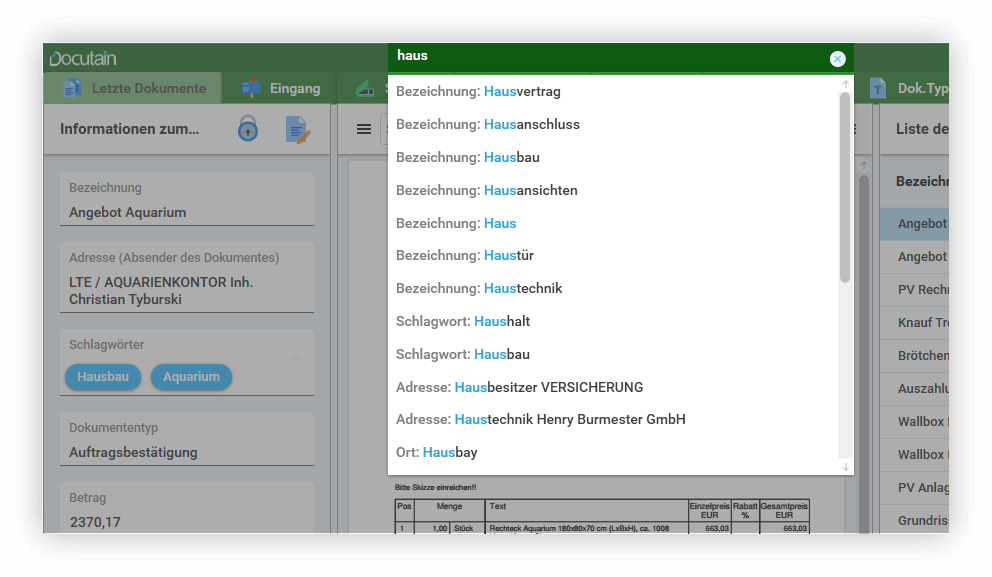This screenshot has height=577, width=992.
Task: Click the scroll down arrow in the suggestion list
Action: pyautogui.click(x=845, y=466)
